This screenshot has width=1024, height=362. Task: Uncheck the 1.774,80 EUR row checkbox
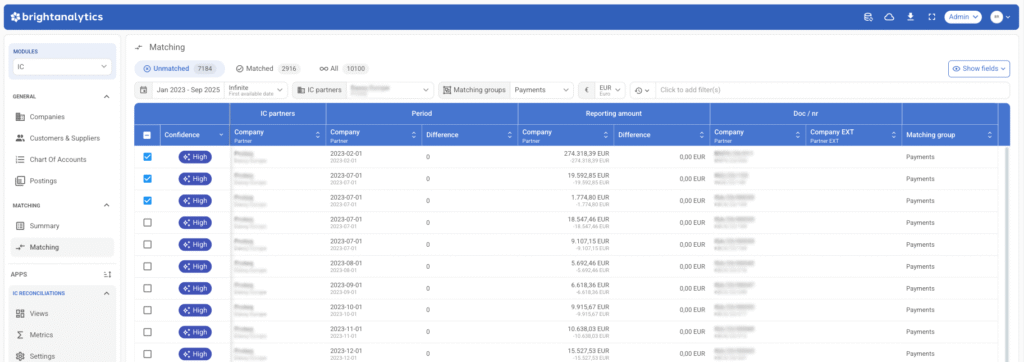(147, 201)
